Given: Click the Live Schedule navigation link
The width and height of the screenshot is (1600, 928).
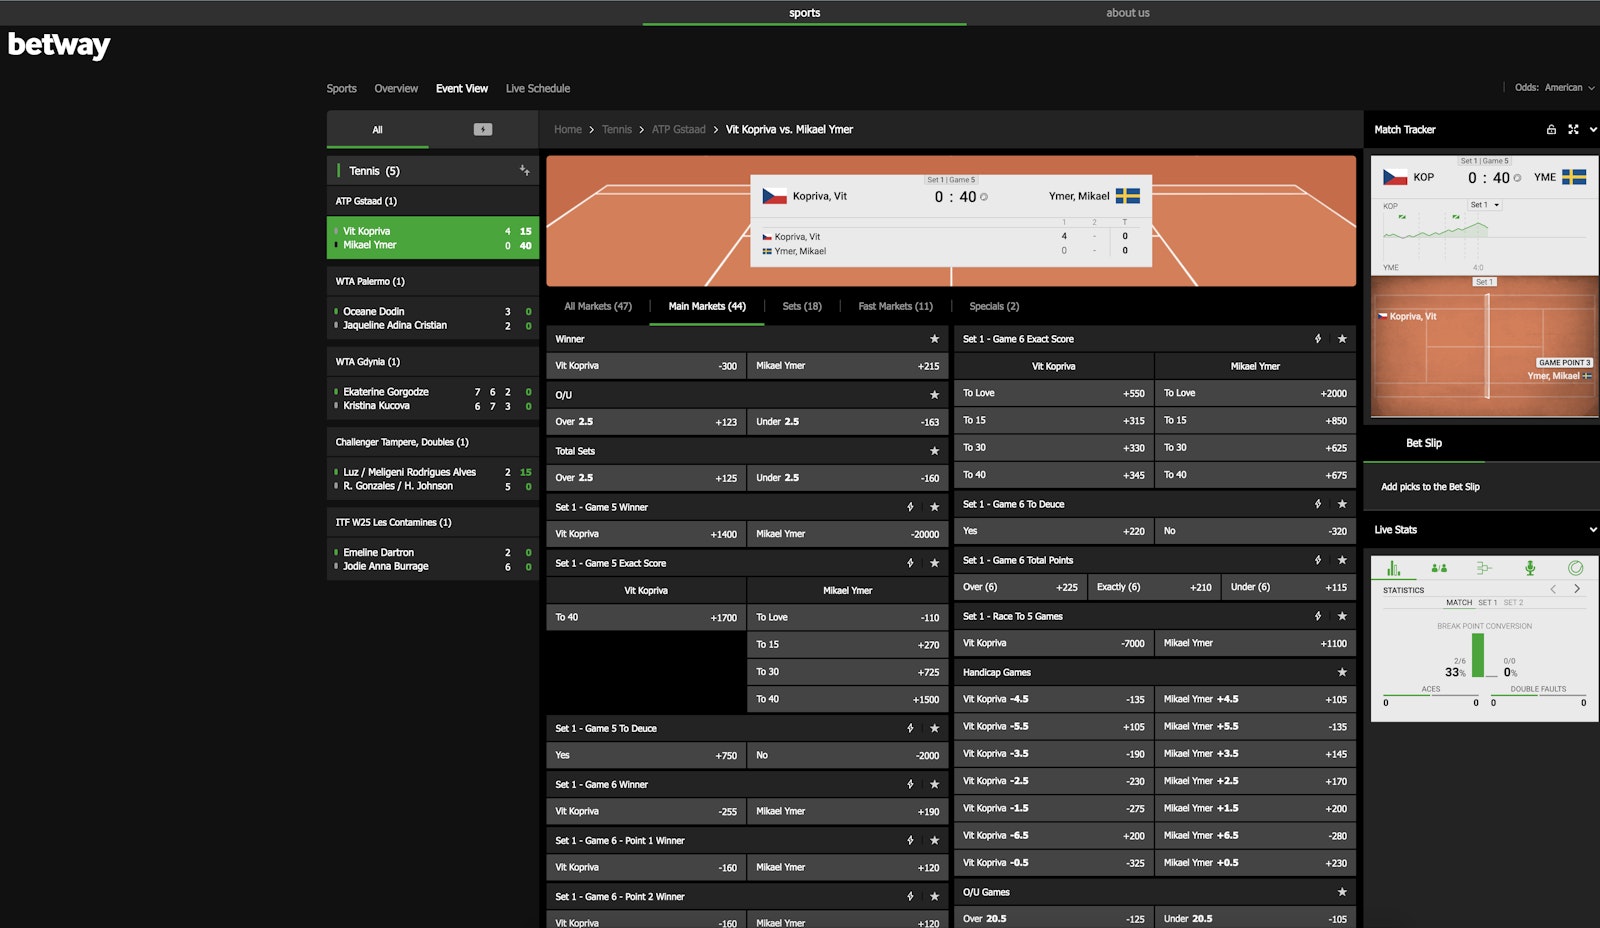Looking at the screenshot, I should (x=537, y=88).
